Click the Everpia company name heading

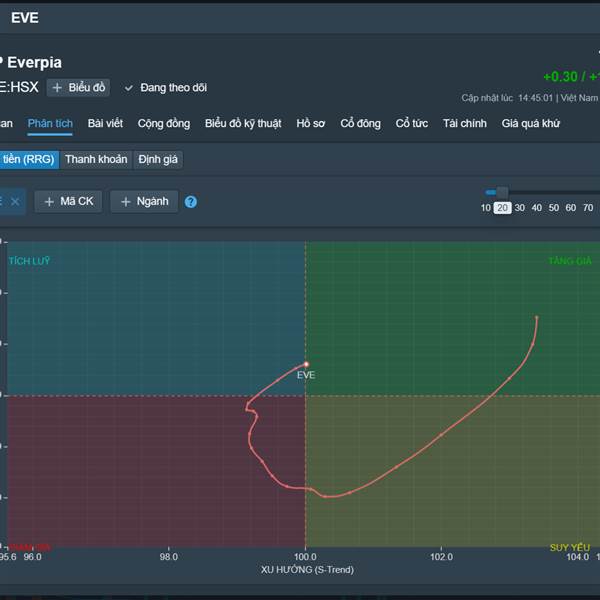click(34, 62)
